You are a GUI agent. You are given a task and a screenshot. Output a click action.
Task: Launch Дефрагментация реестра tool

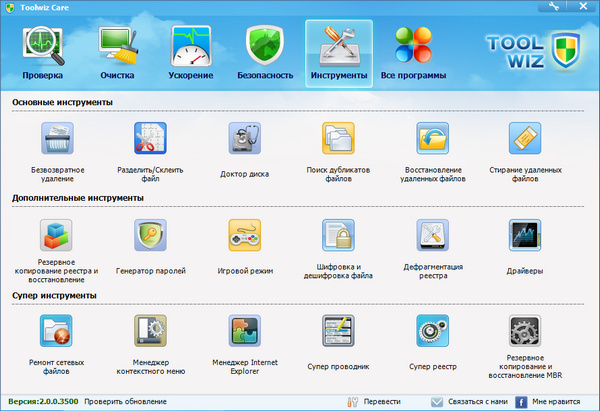click(x=432, y=237)
